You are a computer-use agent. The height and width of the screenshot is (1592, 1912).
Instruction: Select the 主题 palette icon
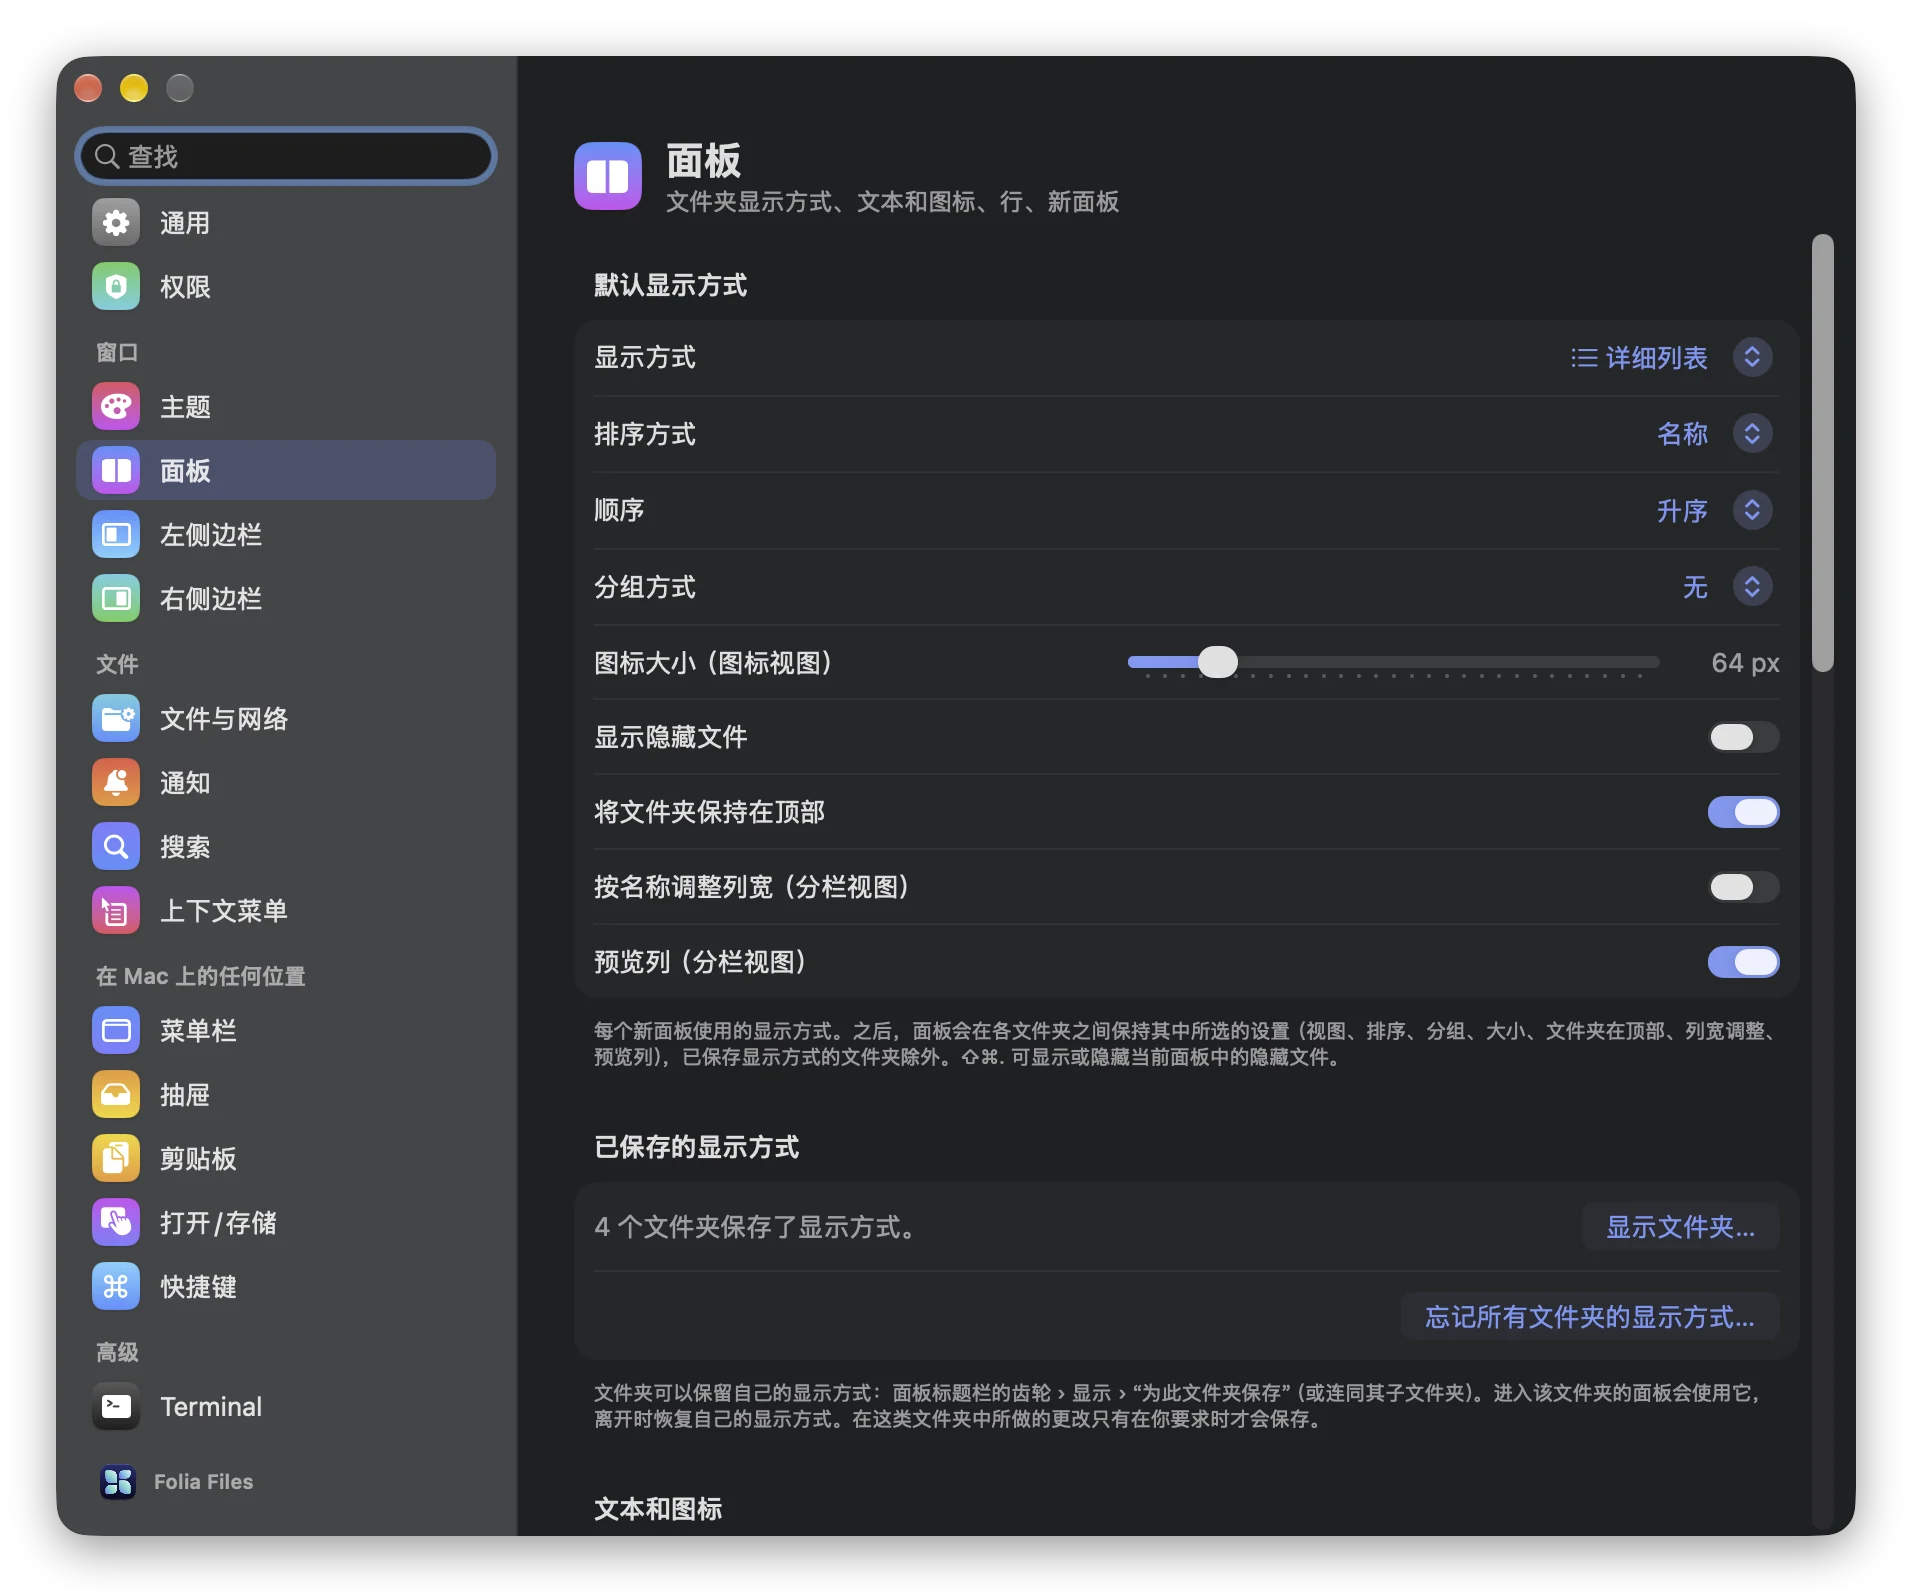coord(116,407)
